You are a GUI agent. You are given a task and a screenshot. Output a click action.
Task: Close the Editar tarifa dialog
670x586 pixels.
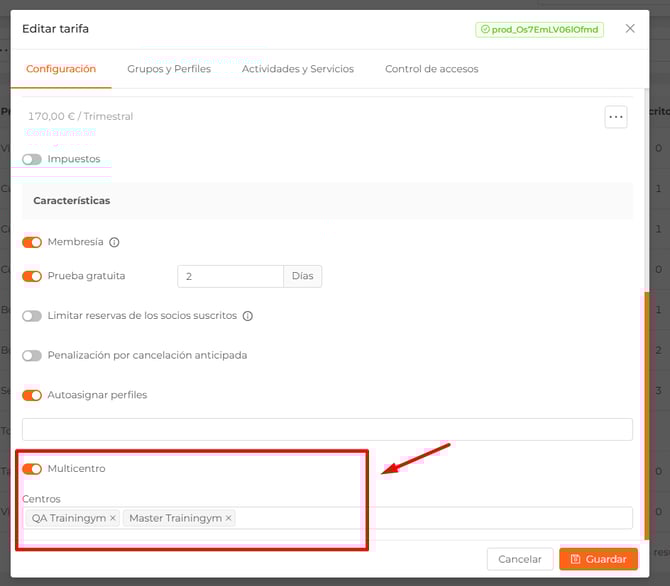tap(630, 29)
